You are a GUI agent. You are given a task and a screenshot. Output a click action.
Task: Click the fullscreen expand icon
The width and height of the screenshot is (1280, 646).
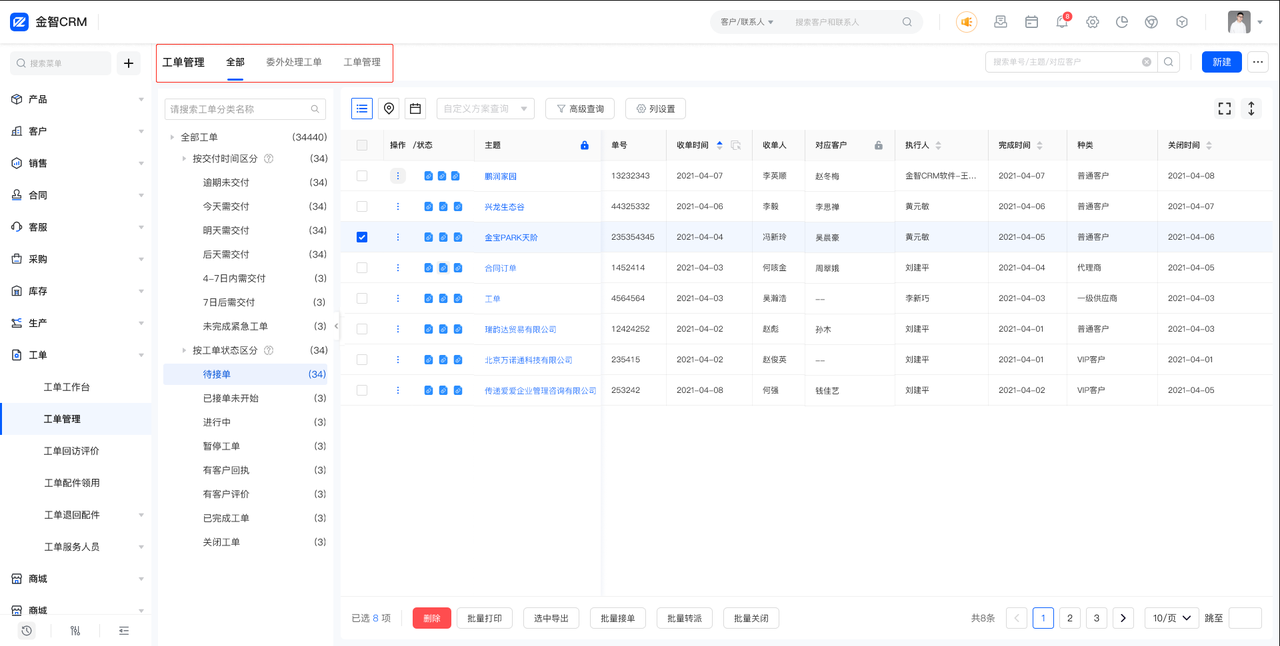[1224, 109]
